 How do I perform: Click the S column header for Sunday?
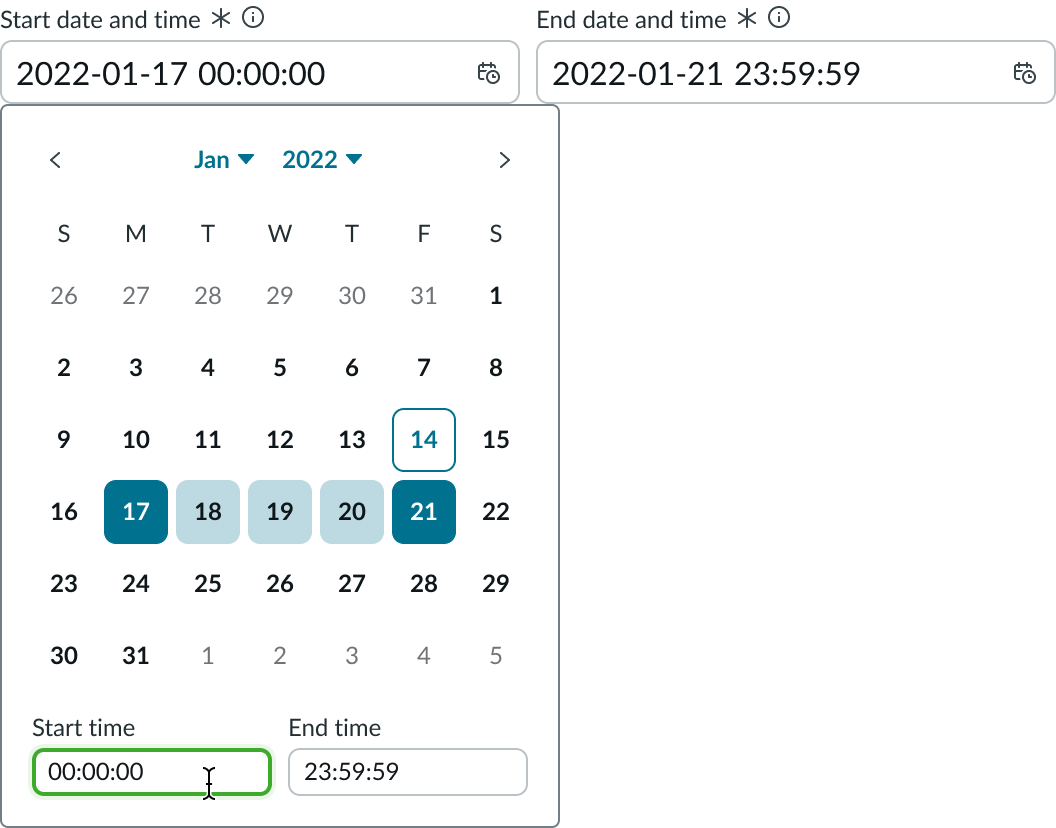(64, 233)
